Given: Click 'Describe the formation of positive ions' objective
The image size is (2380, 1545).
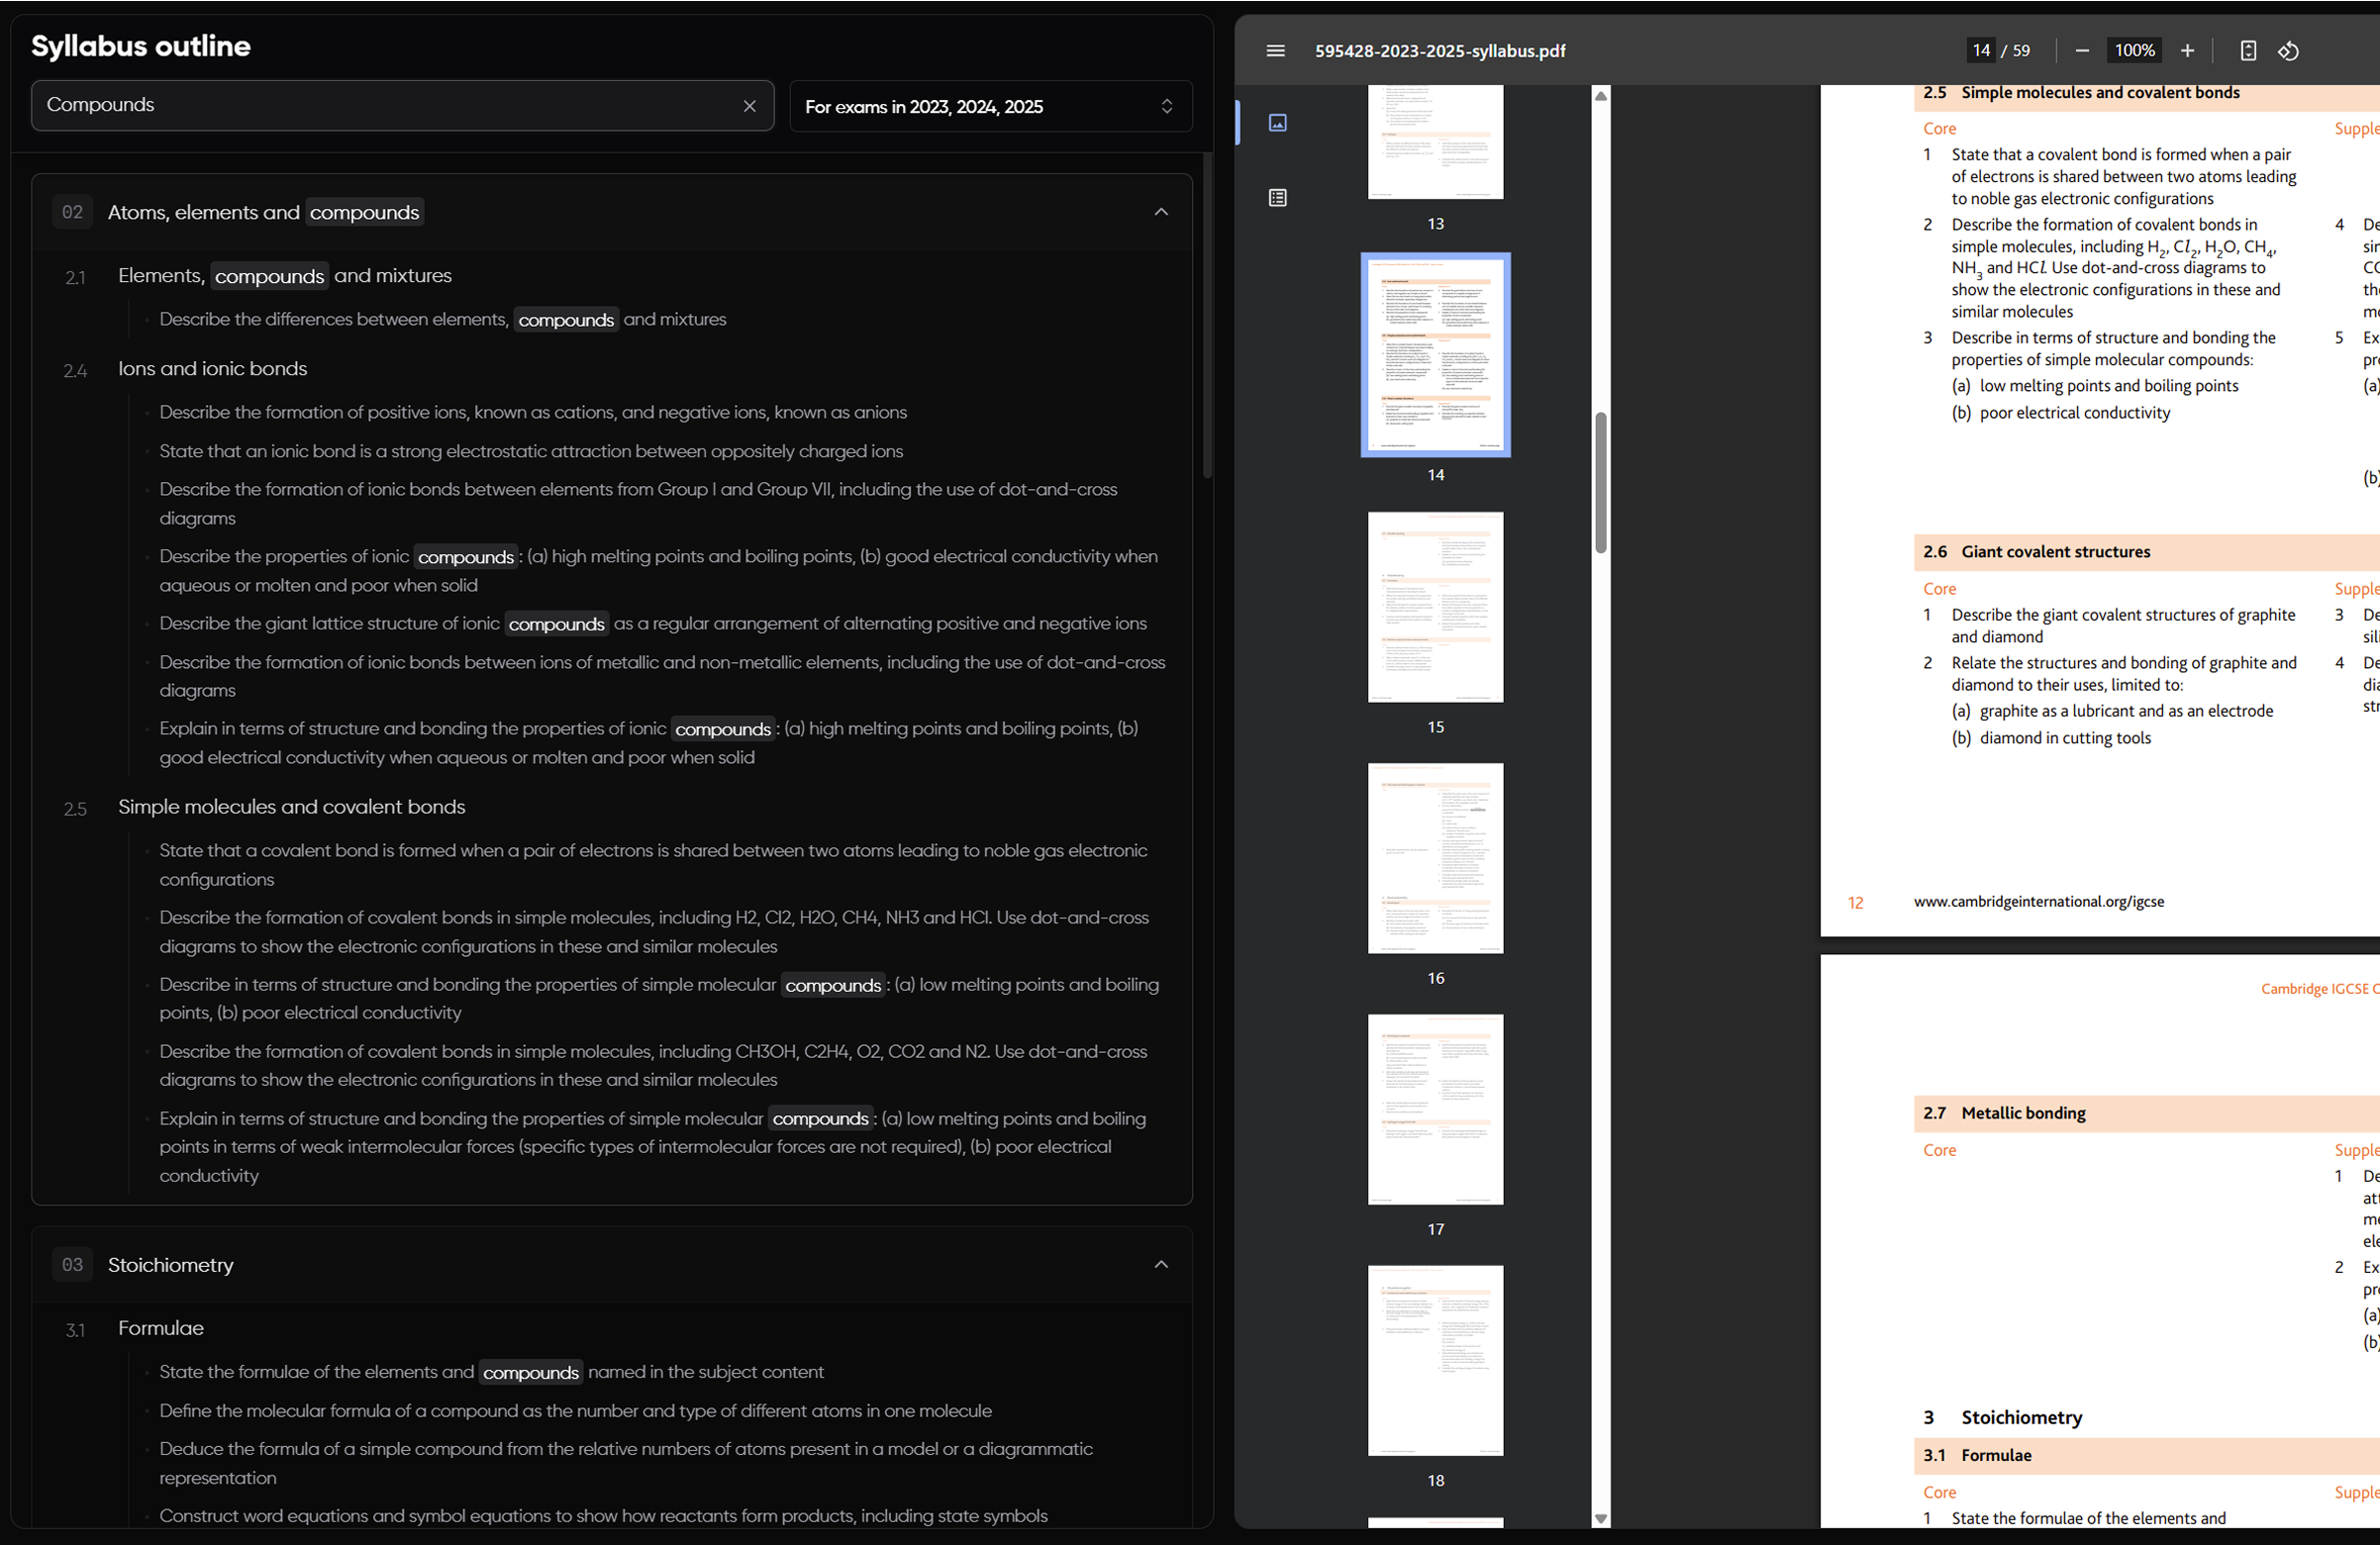Looking at the screenshot, I should coord(533,412).
